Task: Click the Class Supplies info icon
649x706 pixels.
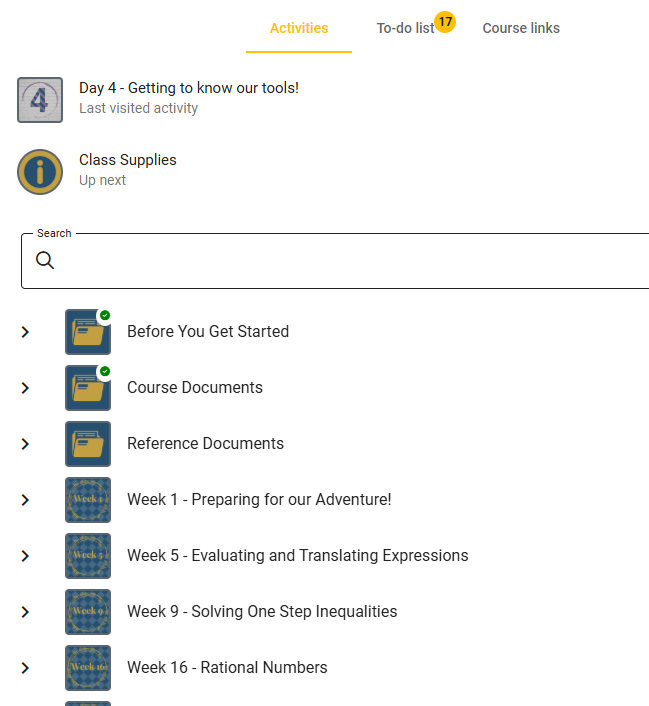Action: [40, 172]
